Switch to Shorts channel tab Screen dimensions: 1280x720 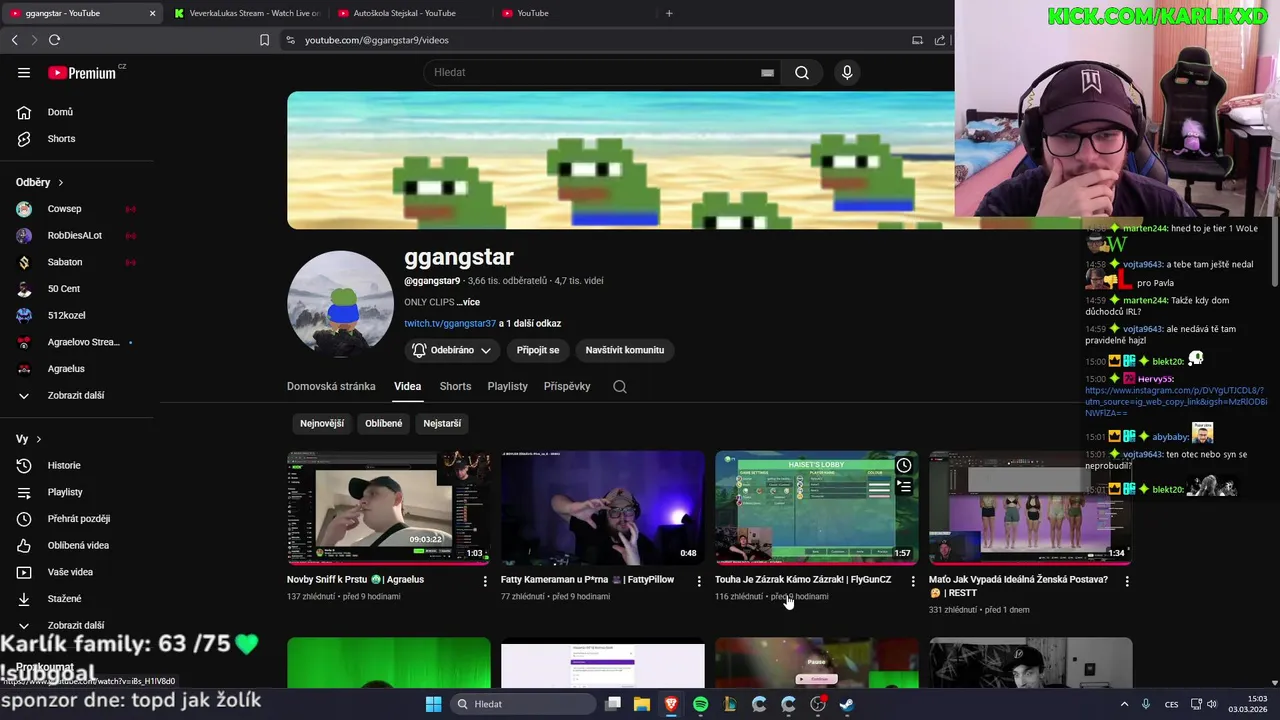click(455, 387)
